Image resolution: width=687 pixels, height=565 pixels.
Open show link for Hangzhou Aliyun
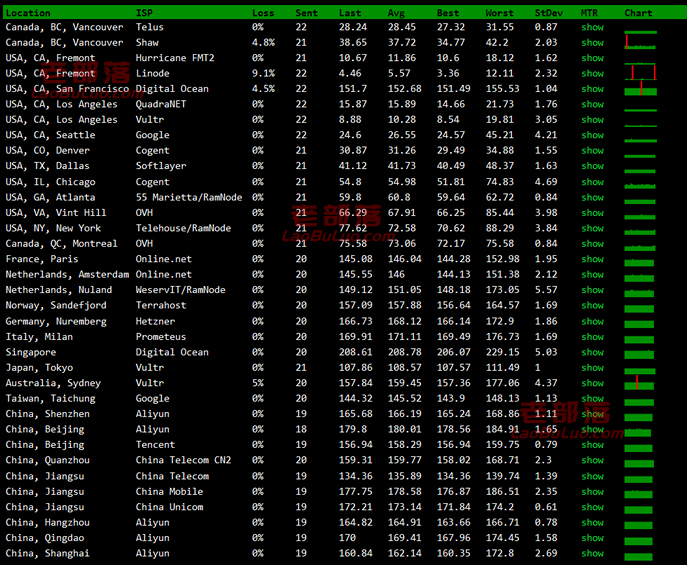592,522
